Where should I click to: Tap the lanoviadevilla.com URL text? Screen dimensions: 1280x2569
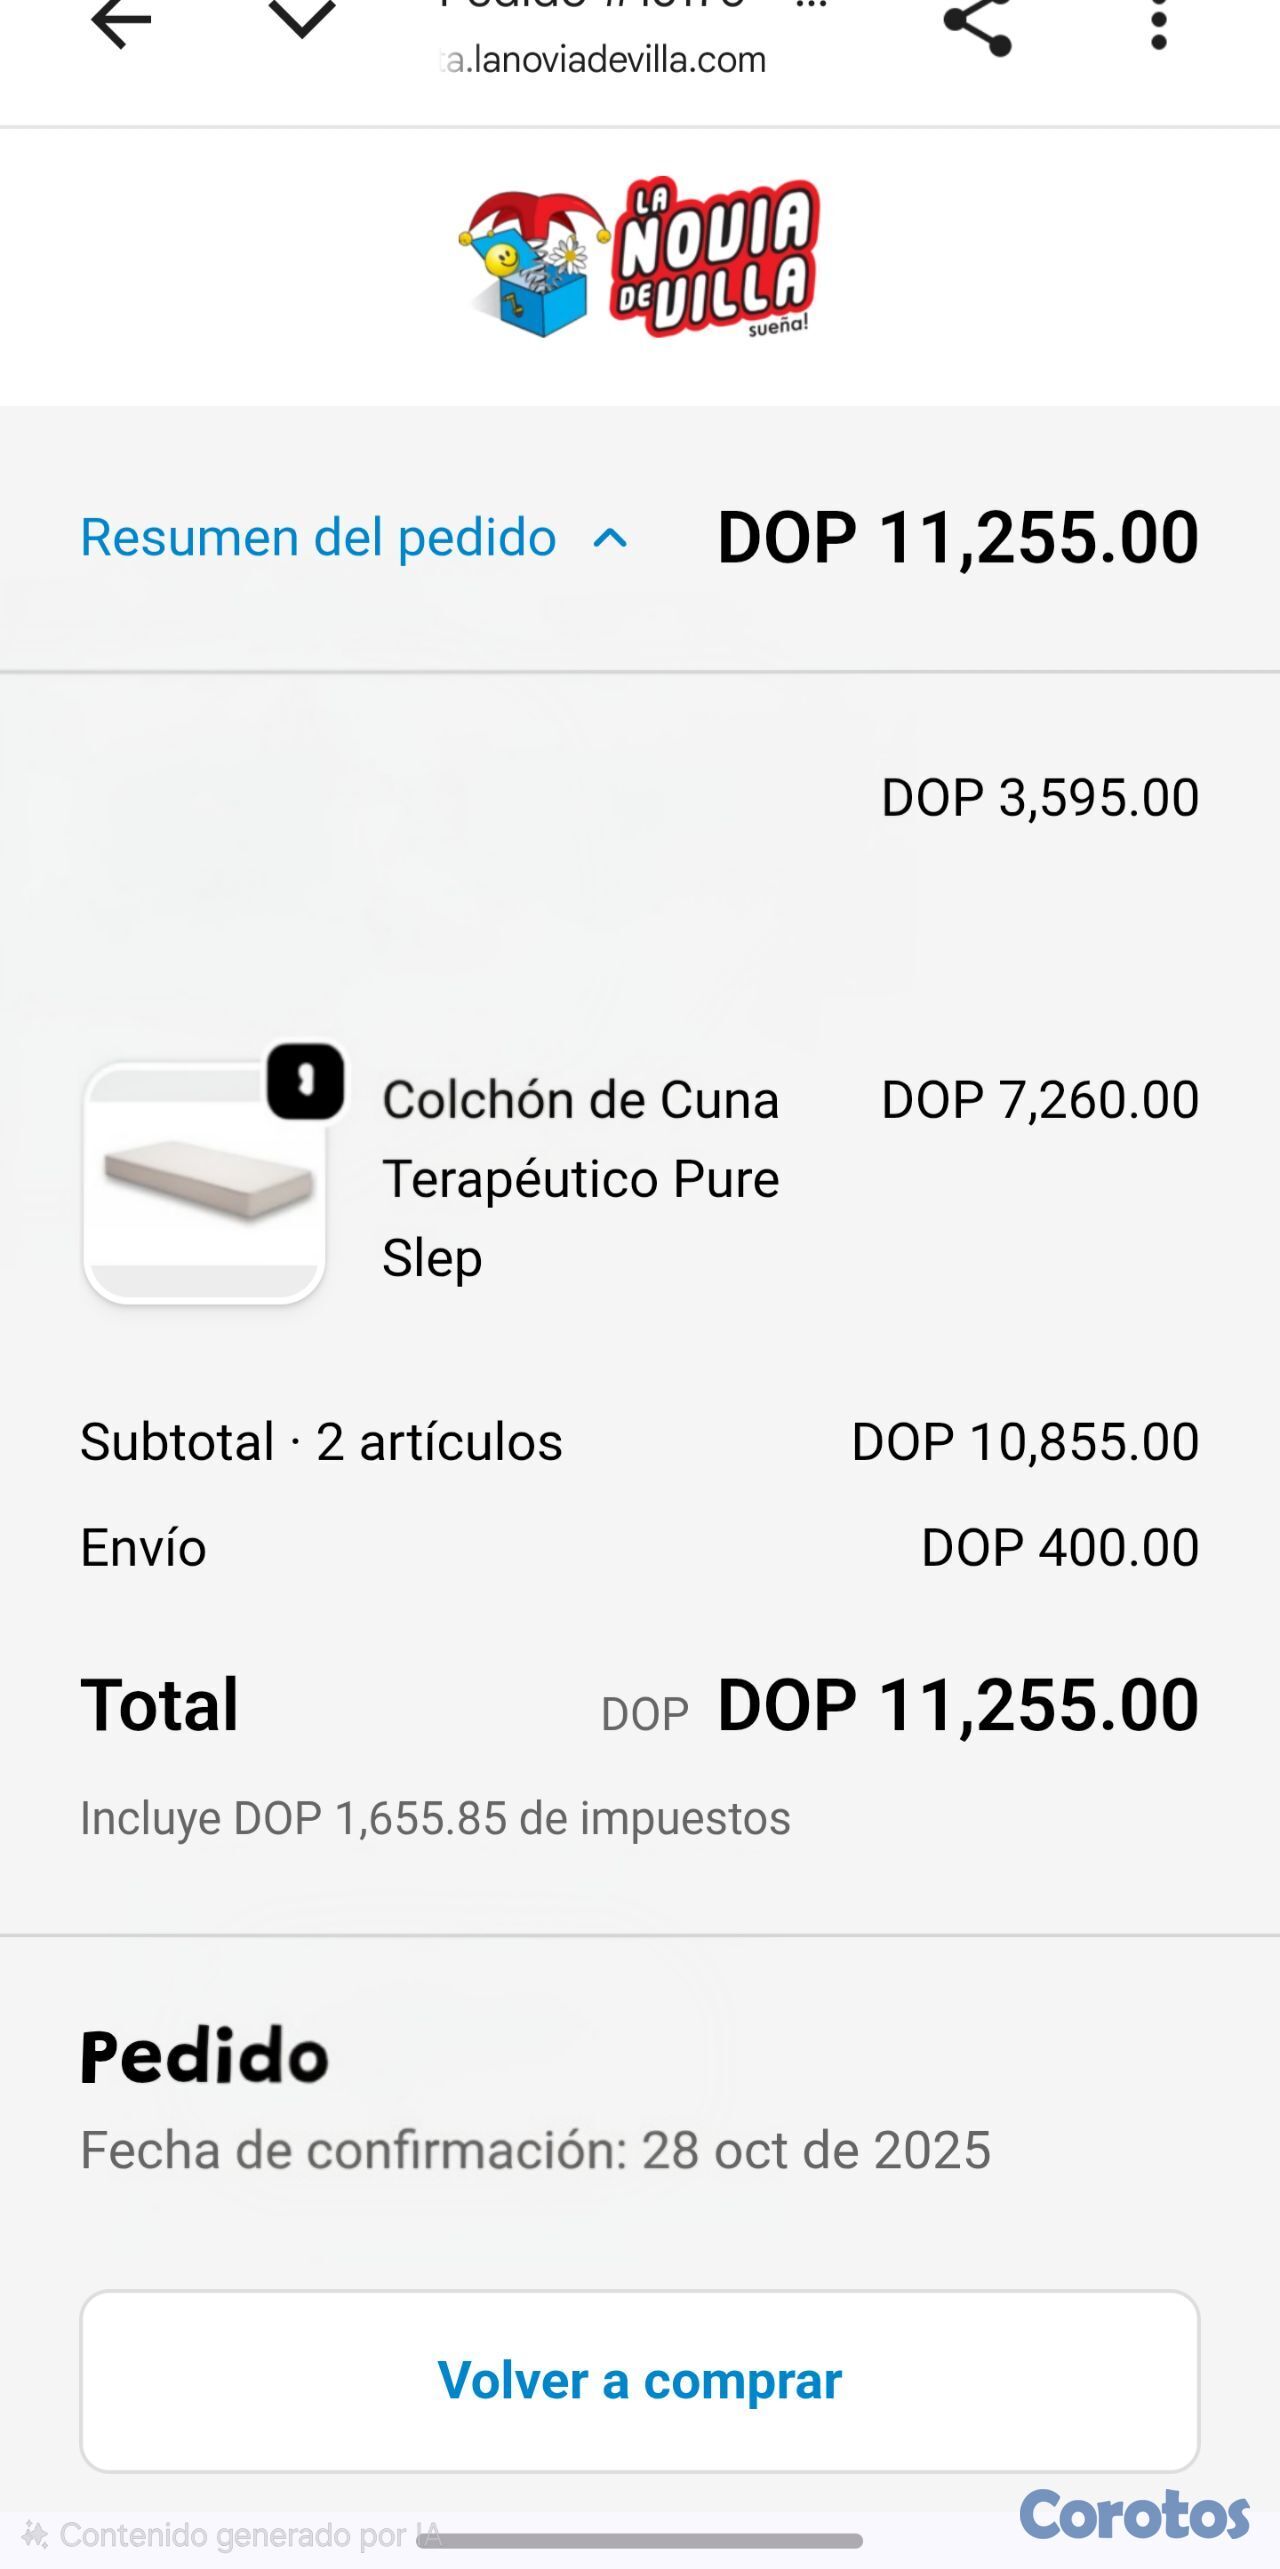tap(604, 60)
